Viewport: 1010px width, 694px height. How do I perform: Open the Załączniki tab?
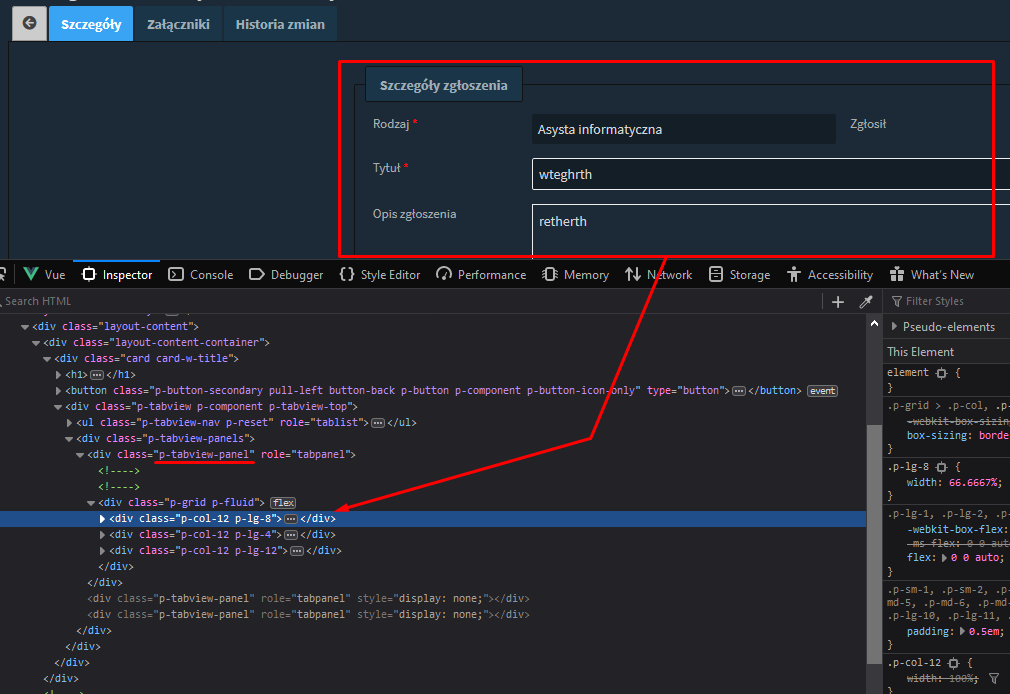tap(178, 24)
